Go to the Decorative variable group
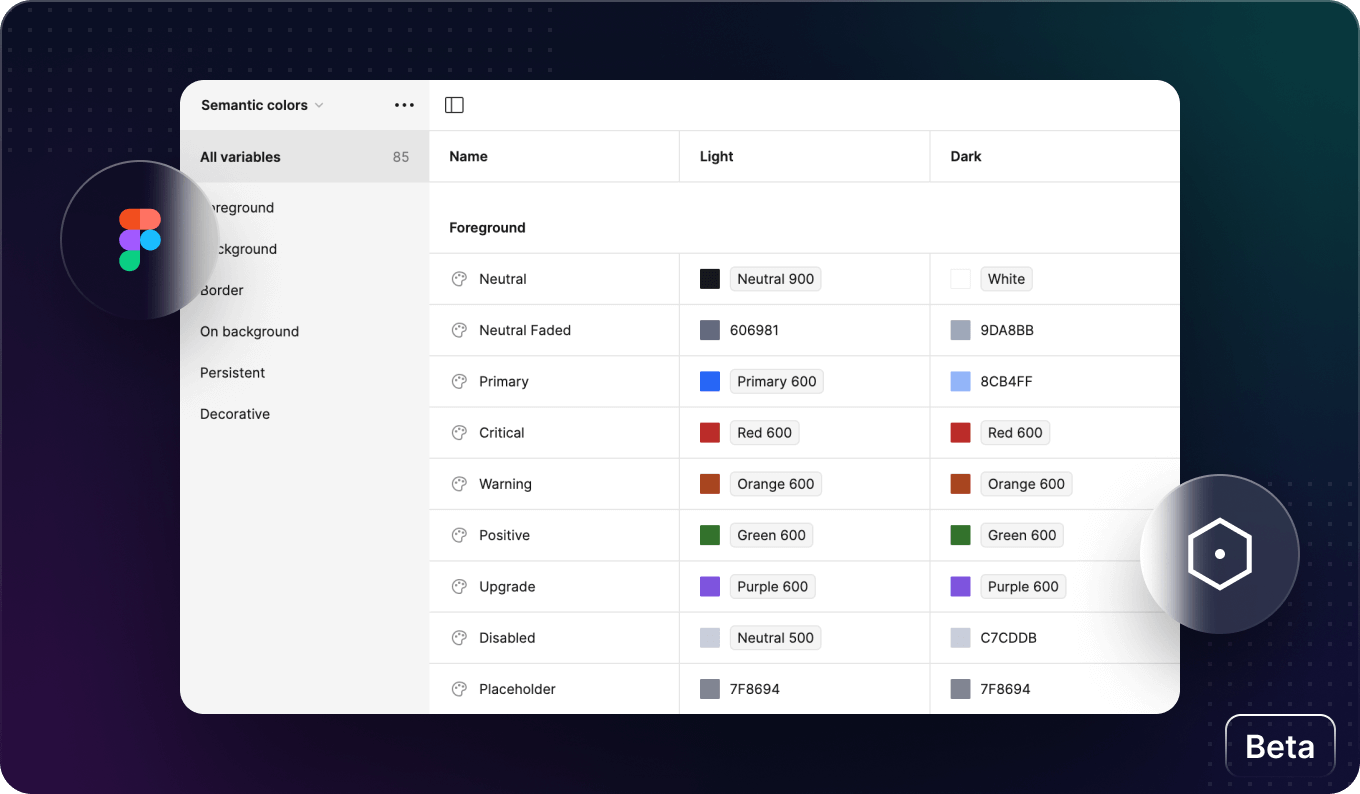 click(x=235, y=414)
